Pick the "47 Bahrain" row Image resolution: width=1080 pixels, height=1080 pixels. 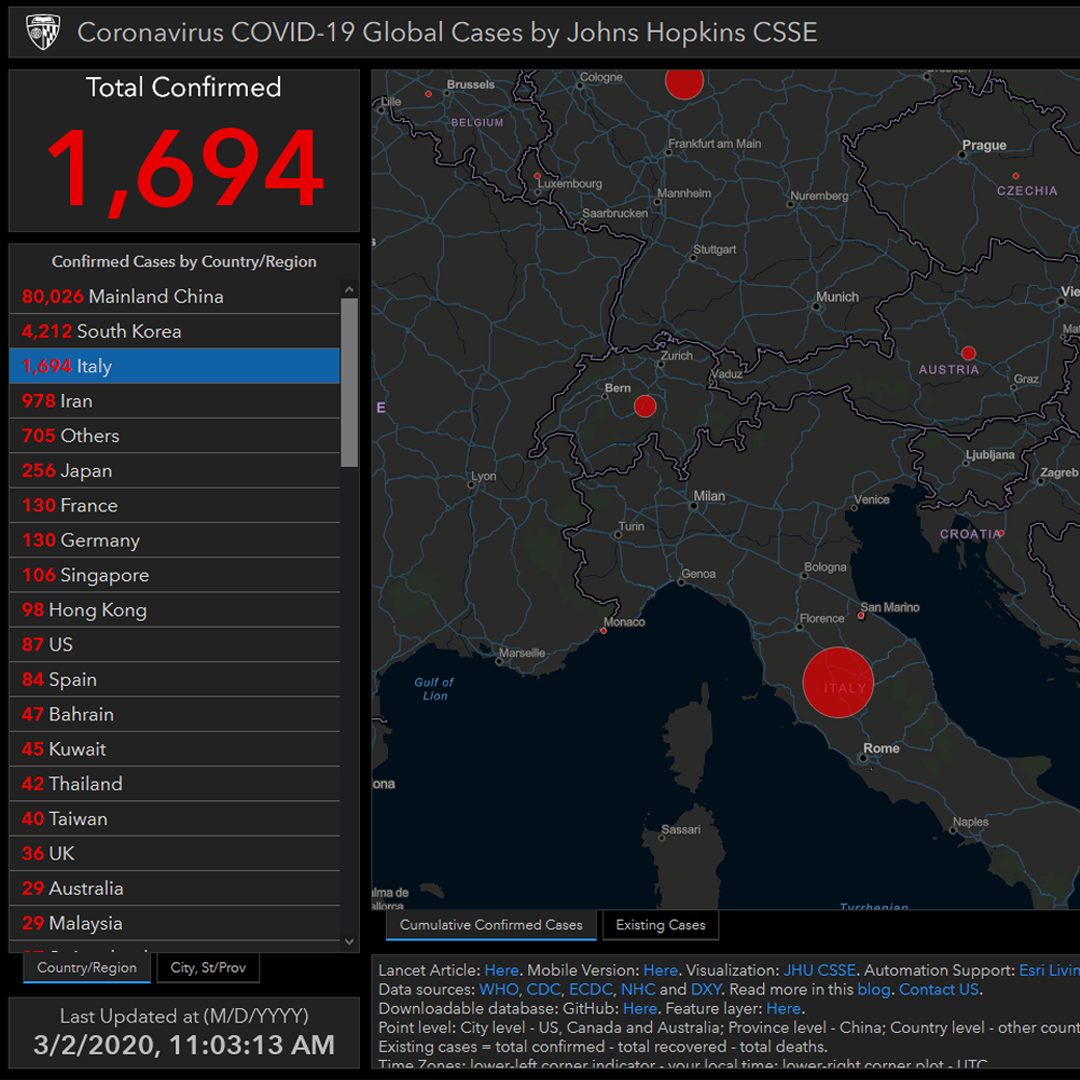(x=174, y=714)
